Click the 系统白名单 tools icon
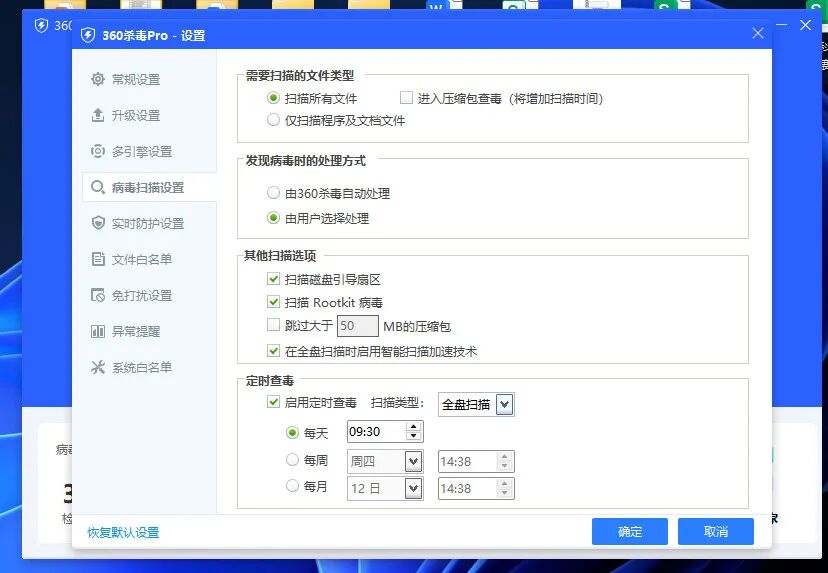The image size is (828, 573). pyautogui.click(x=98, y=367)
